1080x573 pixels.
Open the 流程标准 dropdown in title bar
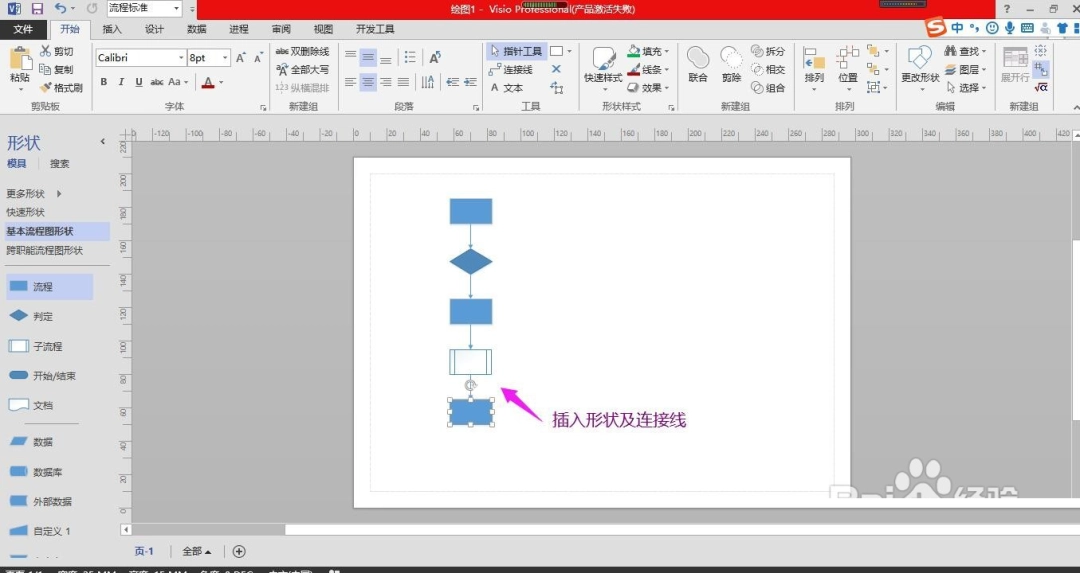tap(176, 8)
